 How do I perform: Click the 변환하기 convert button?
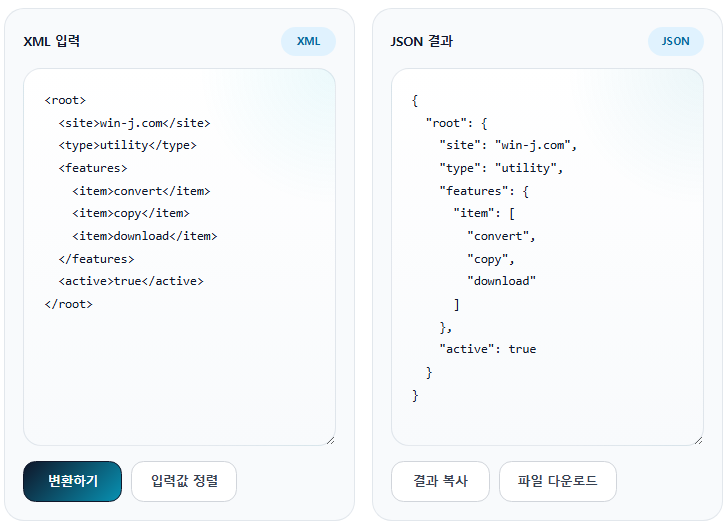click(72, 481)
